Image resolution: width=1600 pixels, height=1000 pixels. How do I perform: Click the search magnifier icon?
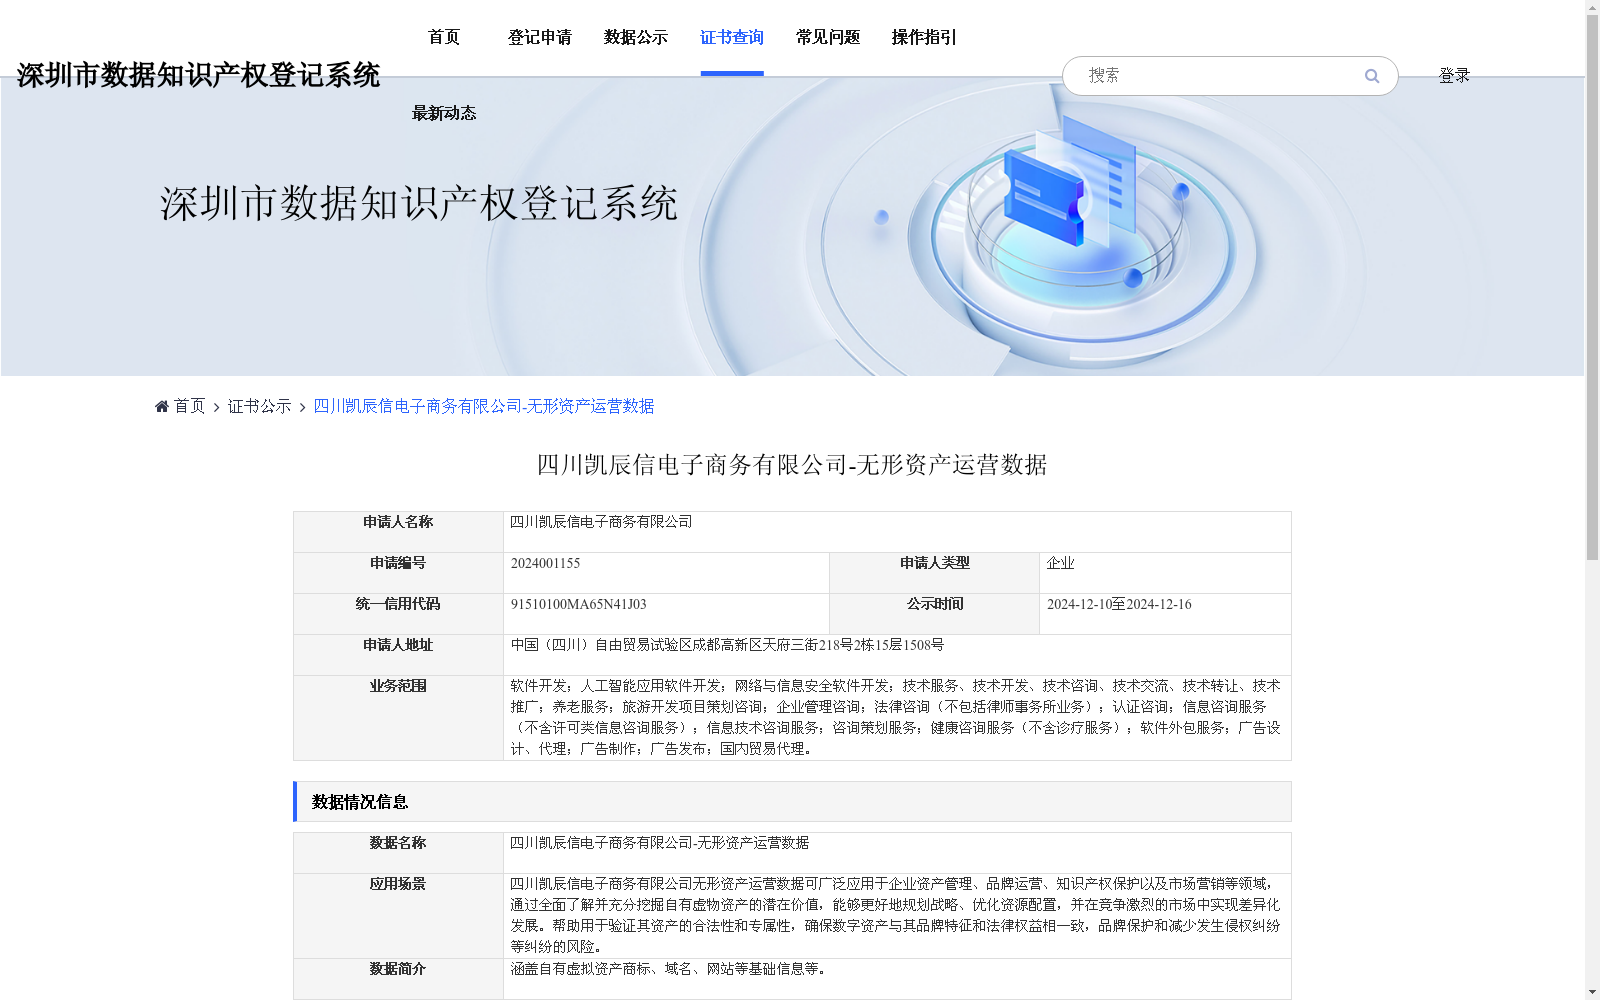point(1372,76)
